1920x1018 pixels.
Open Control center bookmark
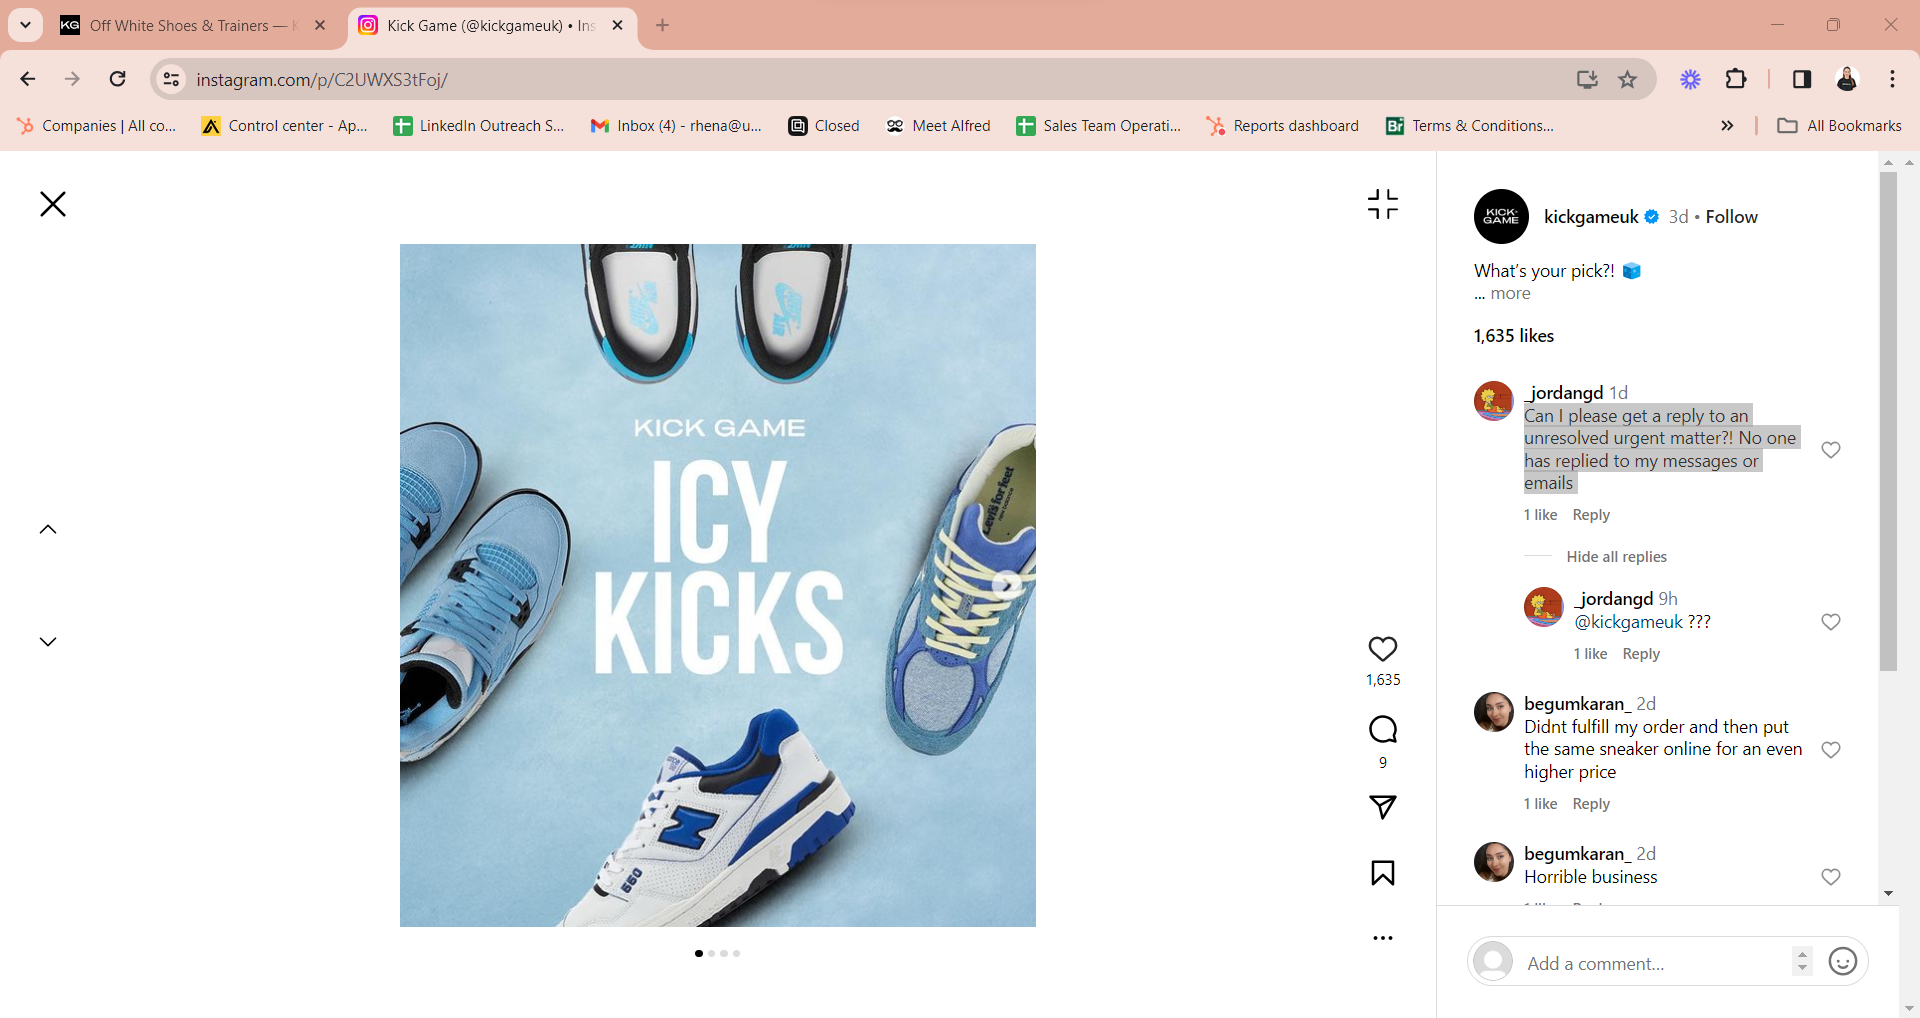[x=285, y=126]
